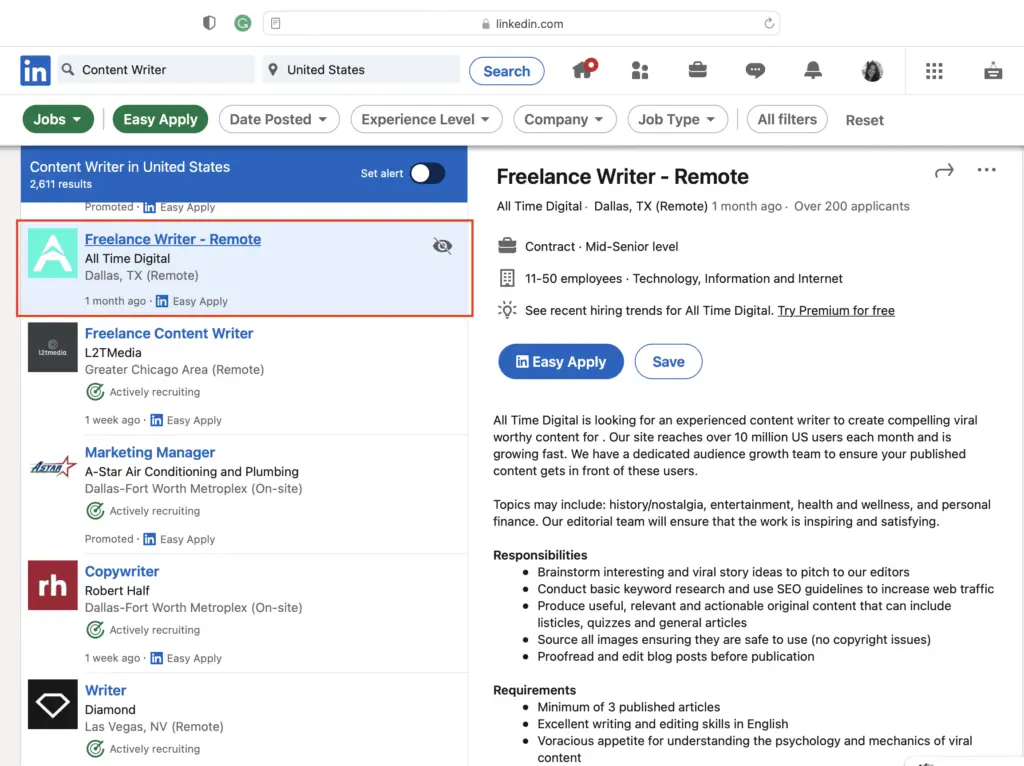Click the Grammarly browser extension icon
The image size is (1024, 766).
tap(242, 22)
